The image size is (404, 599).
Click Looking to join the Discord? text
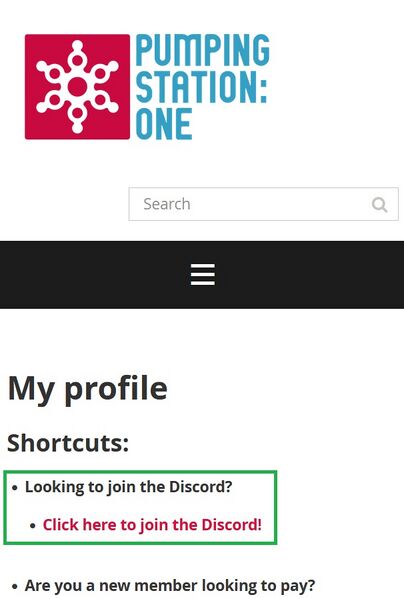pyautogui.click(x=129, y=487)
